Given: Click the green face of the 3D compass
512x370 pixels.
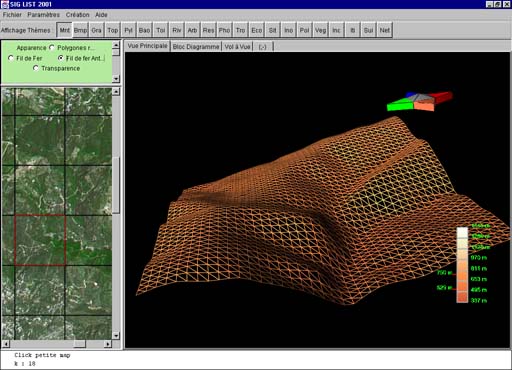Looking at the screenshot, I should click(x=400, y=105).
